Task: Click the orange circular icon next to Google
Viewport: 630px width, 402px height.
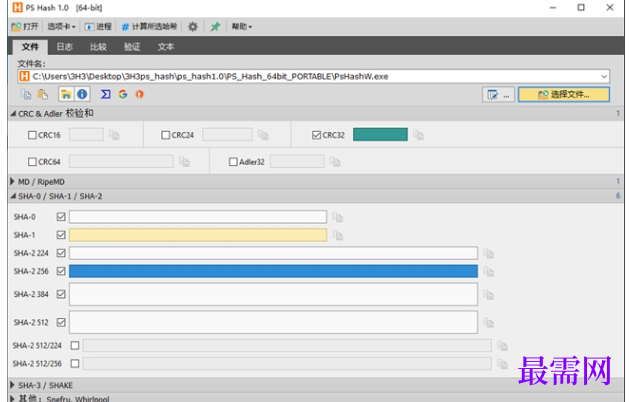Action: (139, 94)
